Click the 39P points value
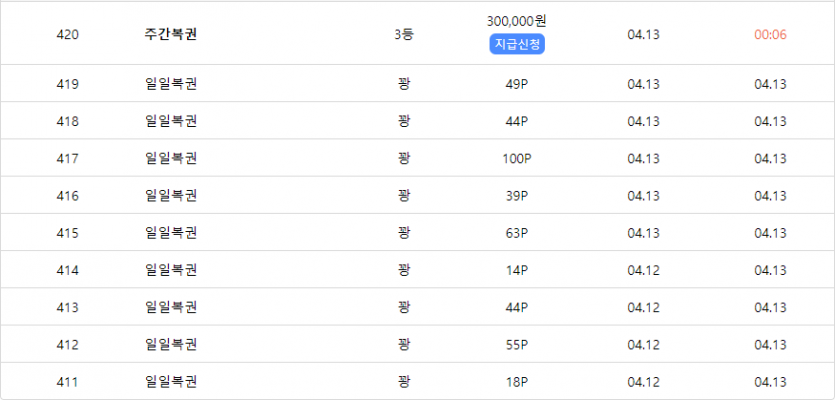 [x=517, y=196]
